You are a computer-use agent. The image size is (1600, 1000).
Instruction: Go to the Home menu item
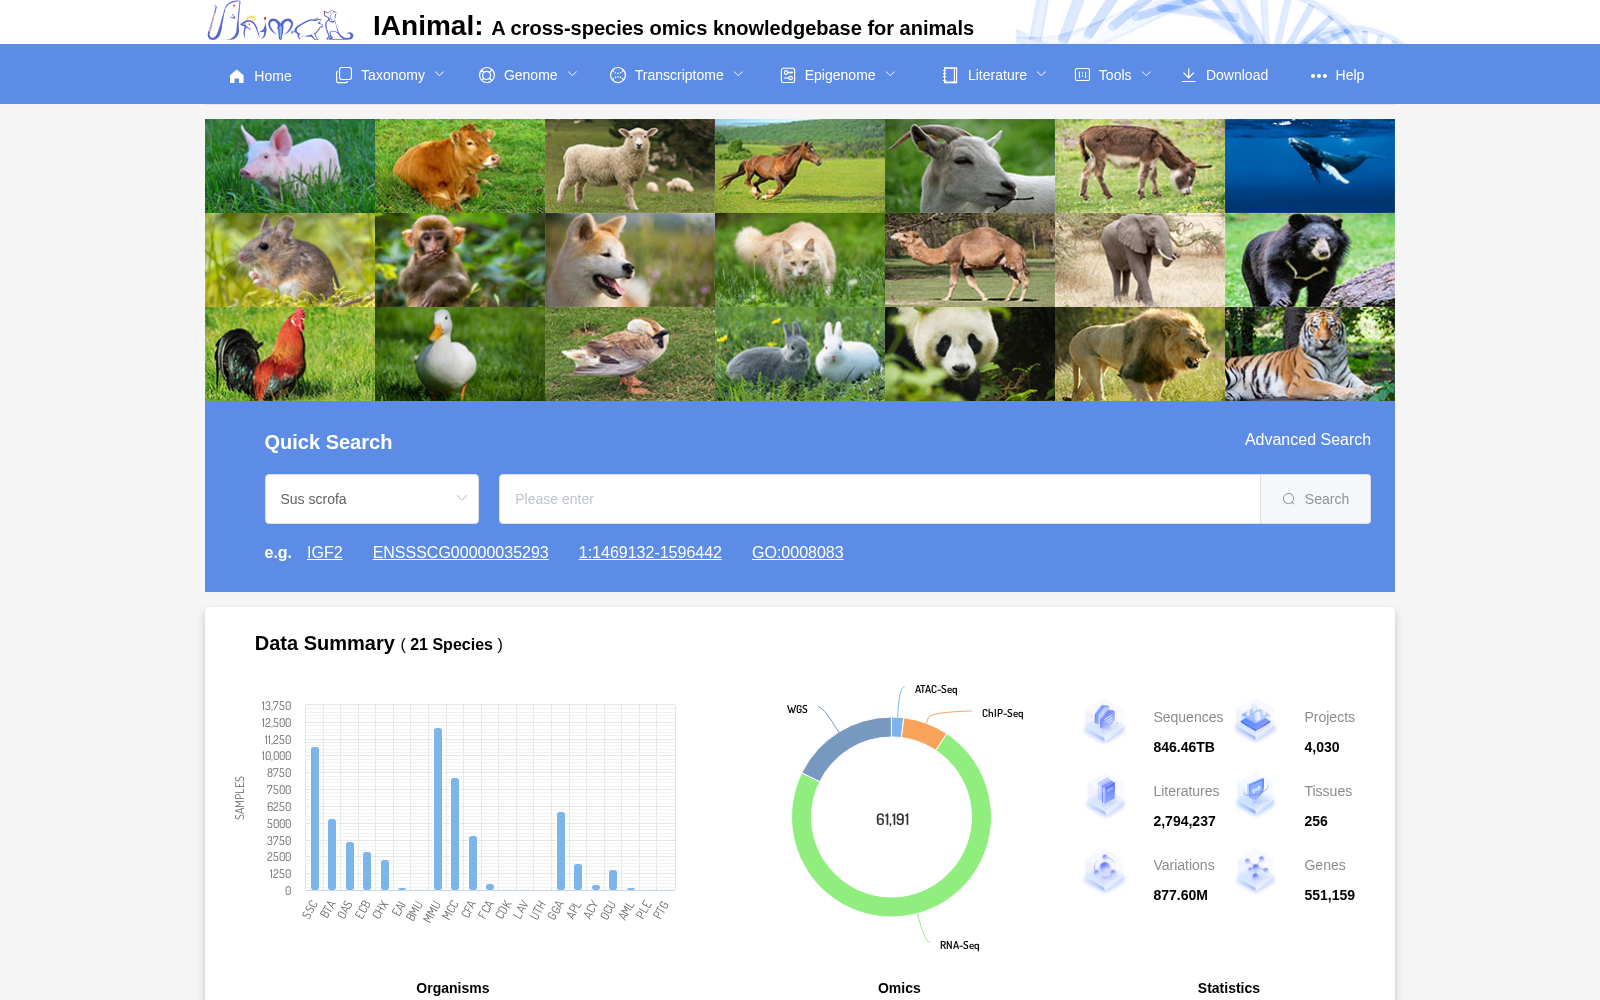coord(260,76)
